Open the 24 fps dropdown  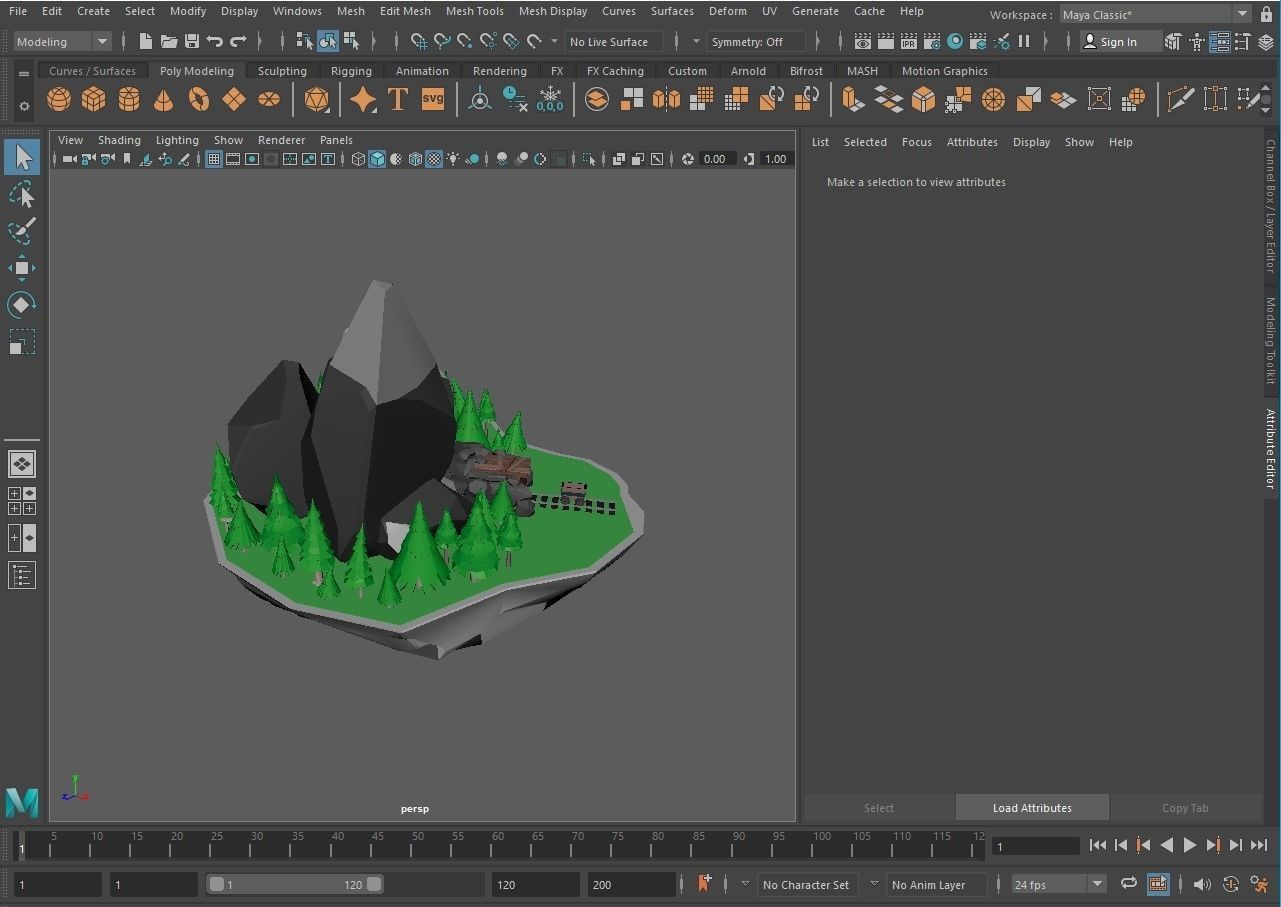[x=1058, y=884]
